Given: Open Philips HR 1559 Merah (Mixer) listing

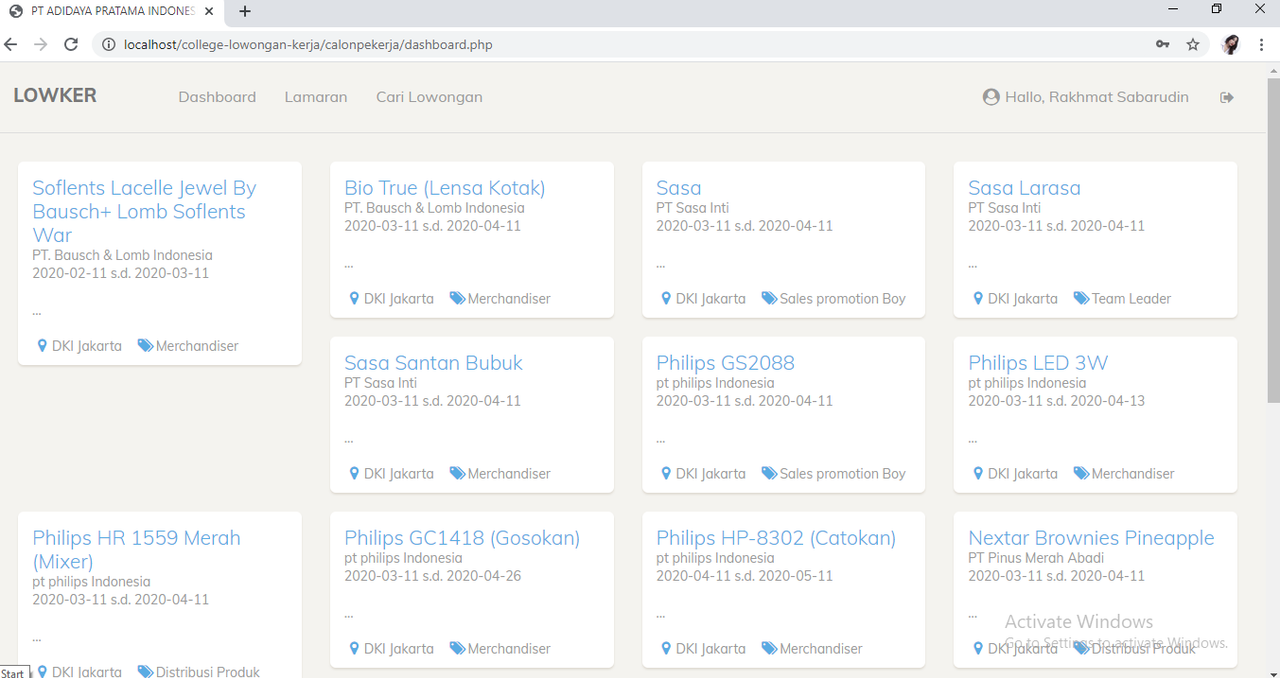Looking at the screenshot, I should 136,549.
